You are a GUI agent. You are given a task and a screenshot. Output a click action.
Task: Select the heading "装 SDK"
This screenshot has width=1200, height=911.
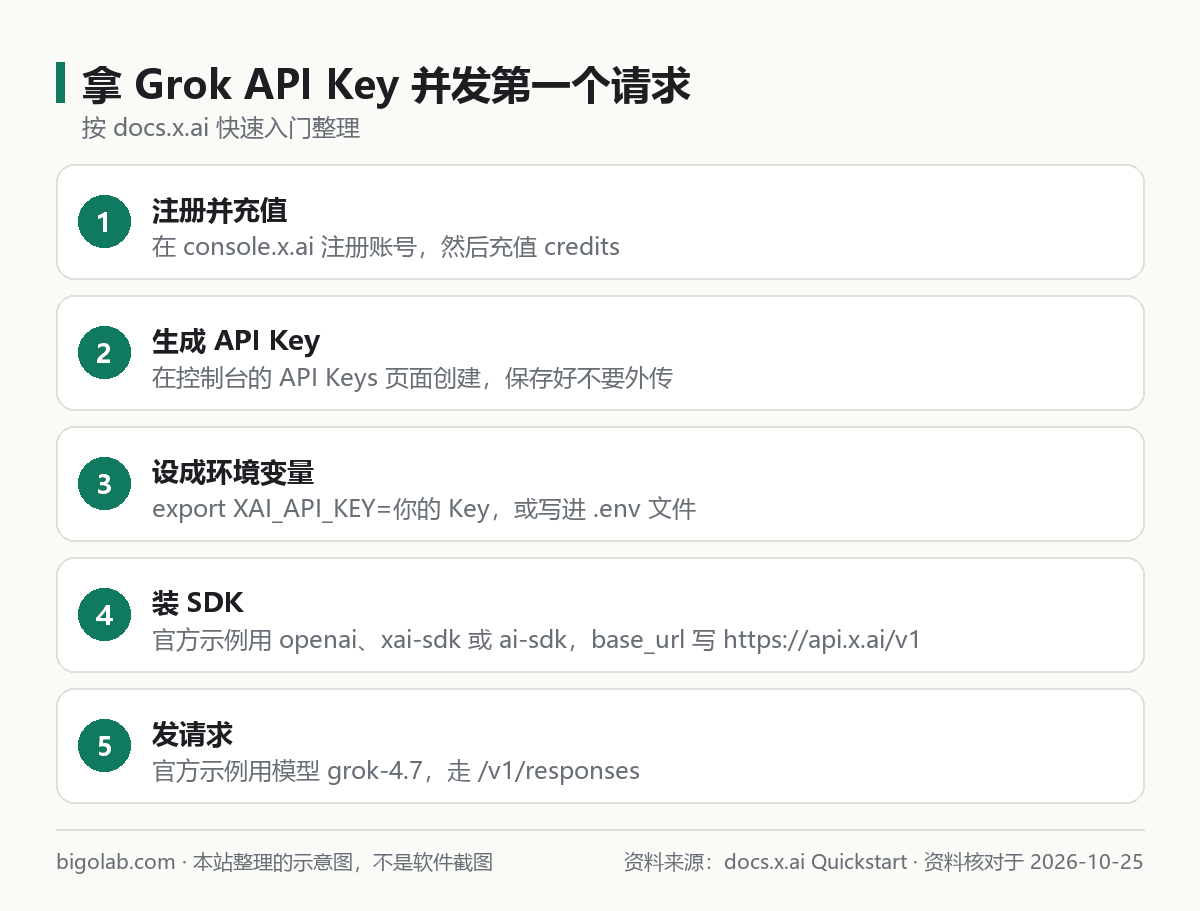point(198,604)
